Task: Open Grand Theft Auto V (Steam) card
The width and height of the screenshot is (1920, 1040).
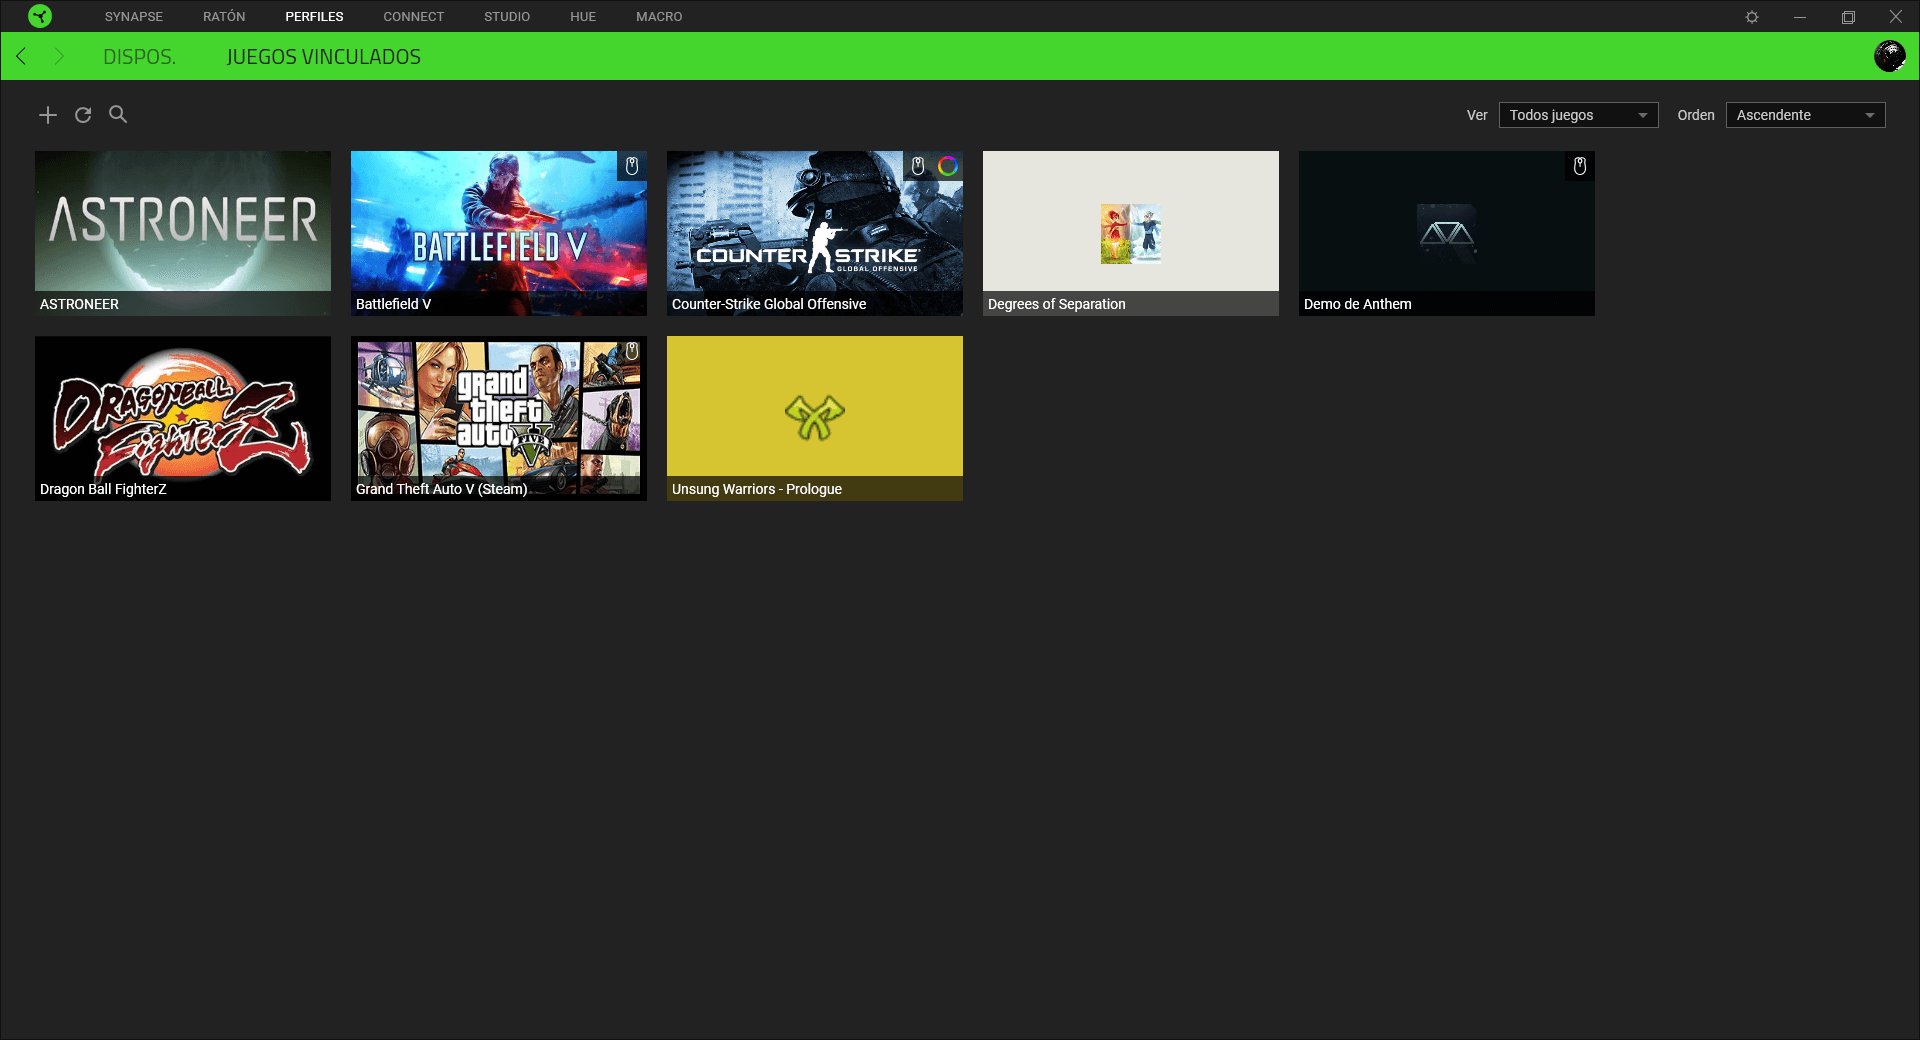Action: pos(499,418)
